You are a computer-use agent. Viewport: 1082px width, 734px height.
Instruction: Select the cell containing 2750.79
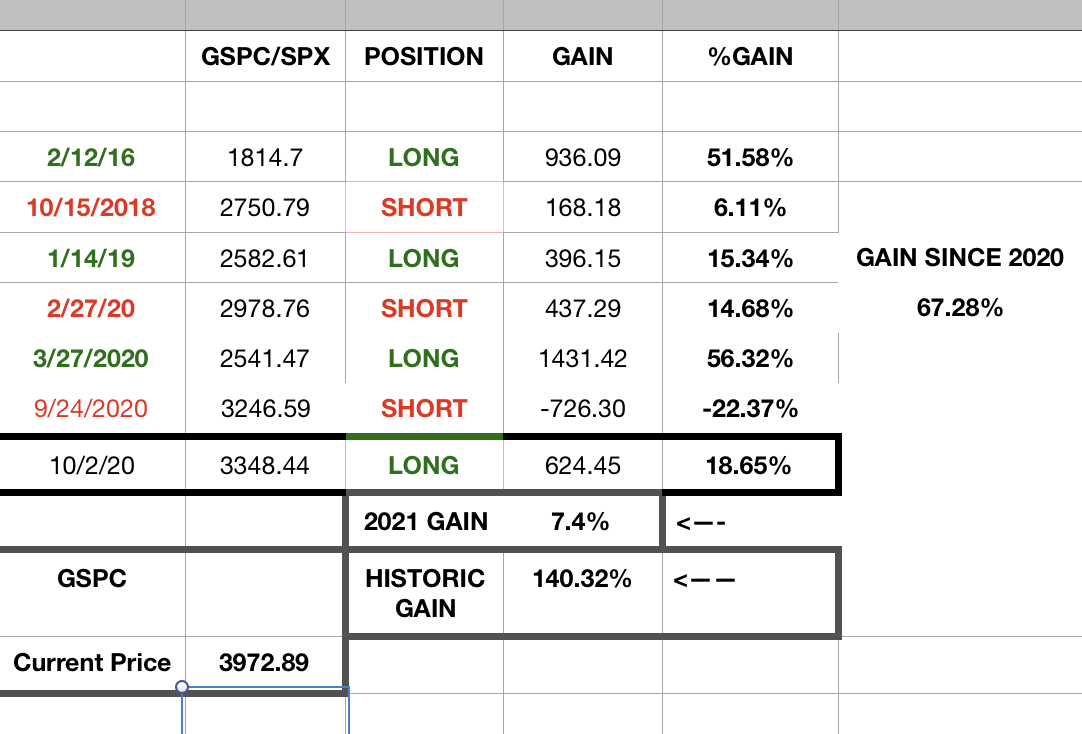265,208
